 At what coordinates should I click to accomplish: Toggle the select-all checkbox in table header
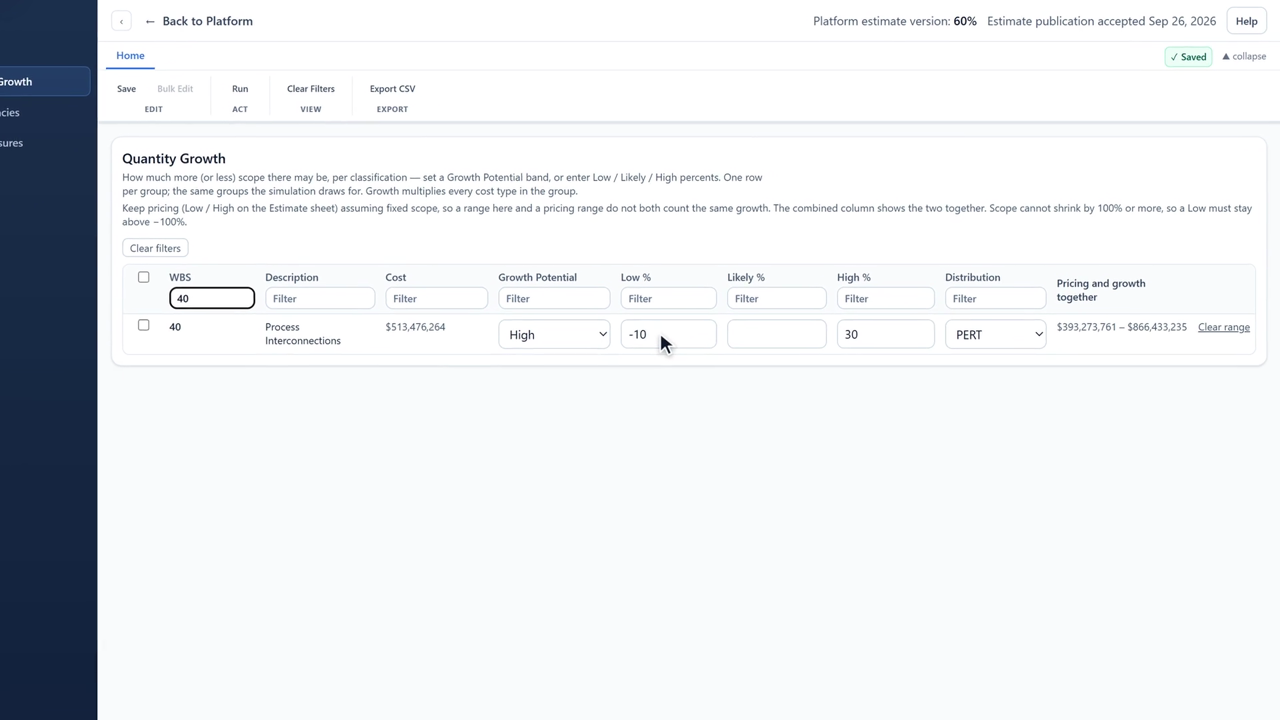click(143, 277)
